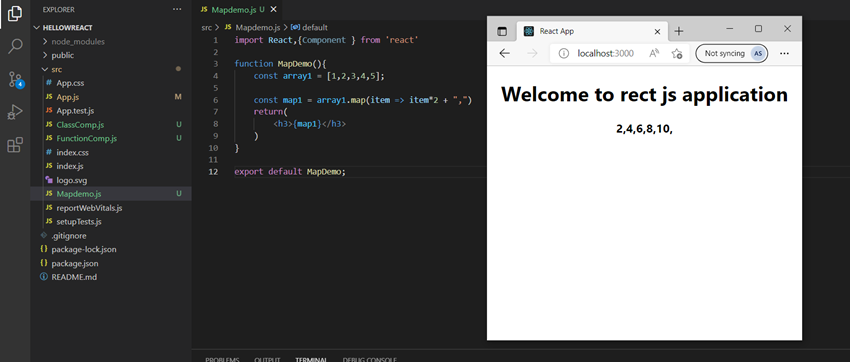
Task: Open README.md in the explorer
Action: coord(111,277)
